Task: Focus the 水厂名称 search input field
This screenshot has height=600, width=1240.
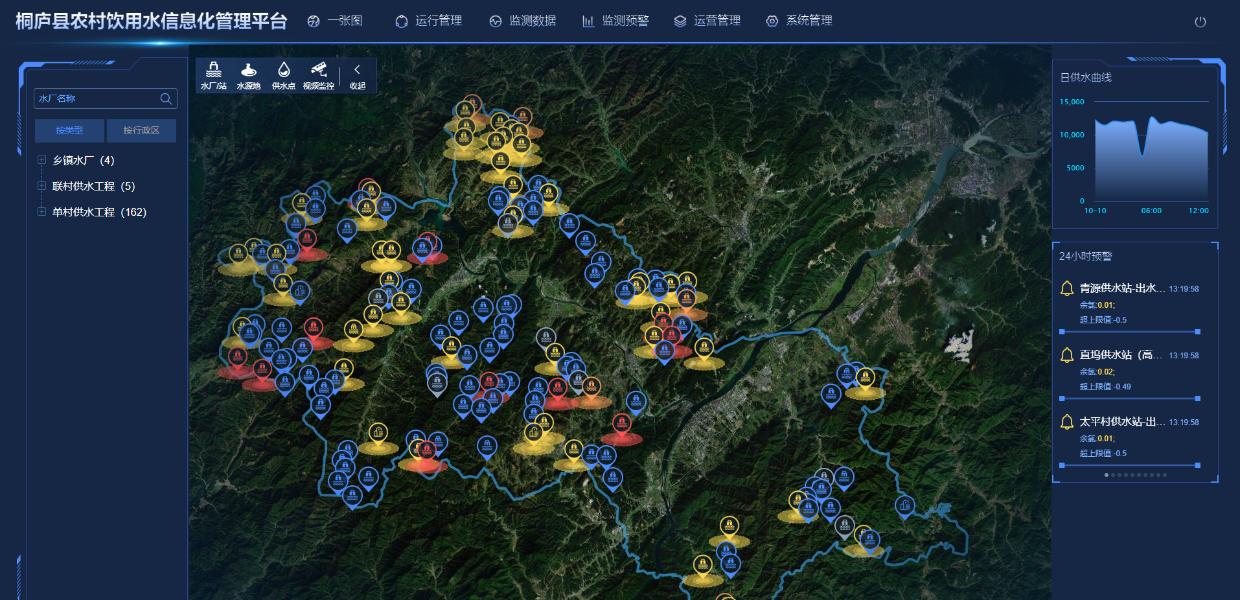Action: (95, 99)
